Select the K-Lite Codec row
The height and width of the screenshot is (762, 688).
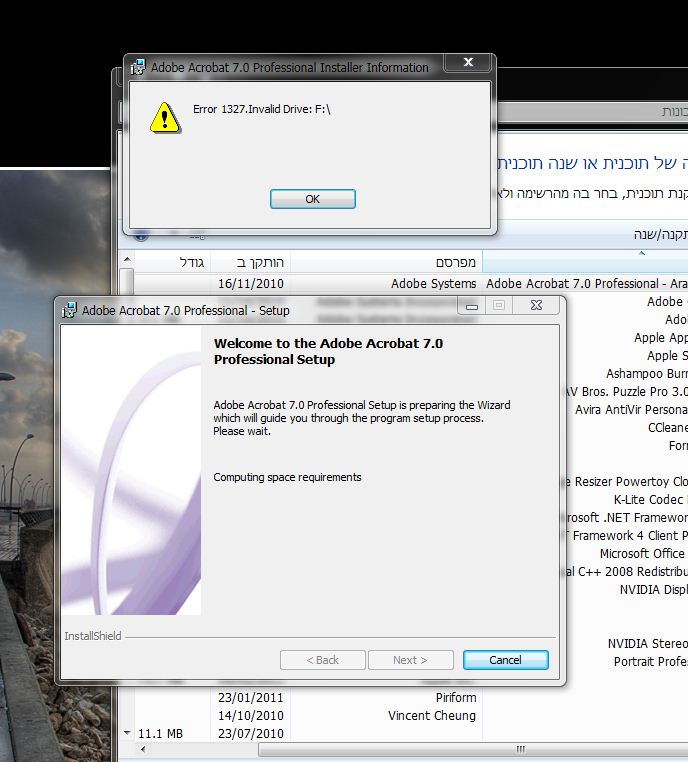650,499
